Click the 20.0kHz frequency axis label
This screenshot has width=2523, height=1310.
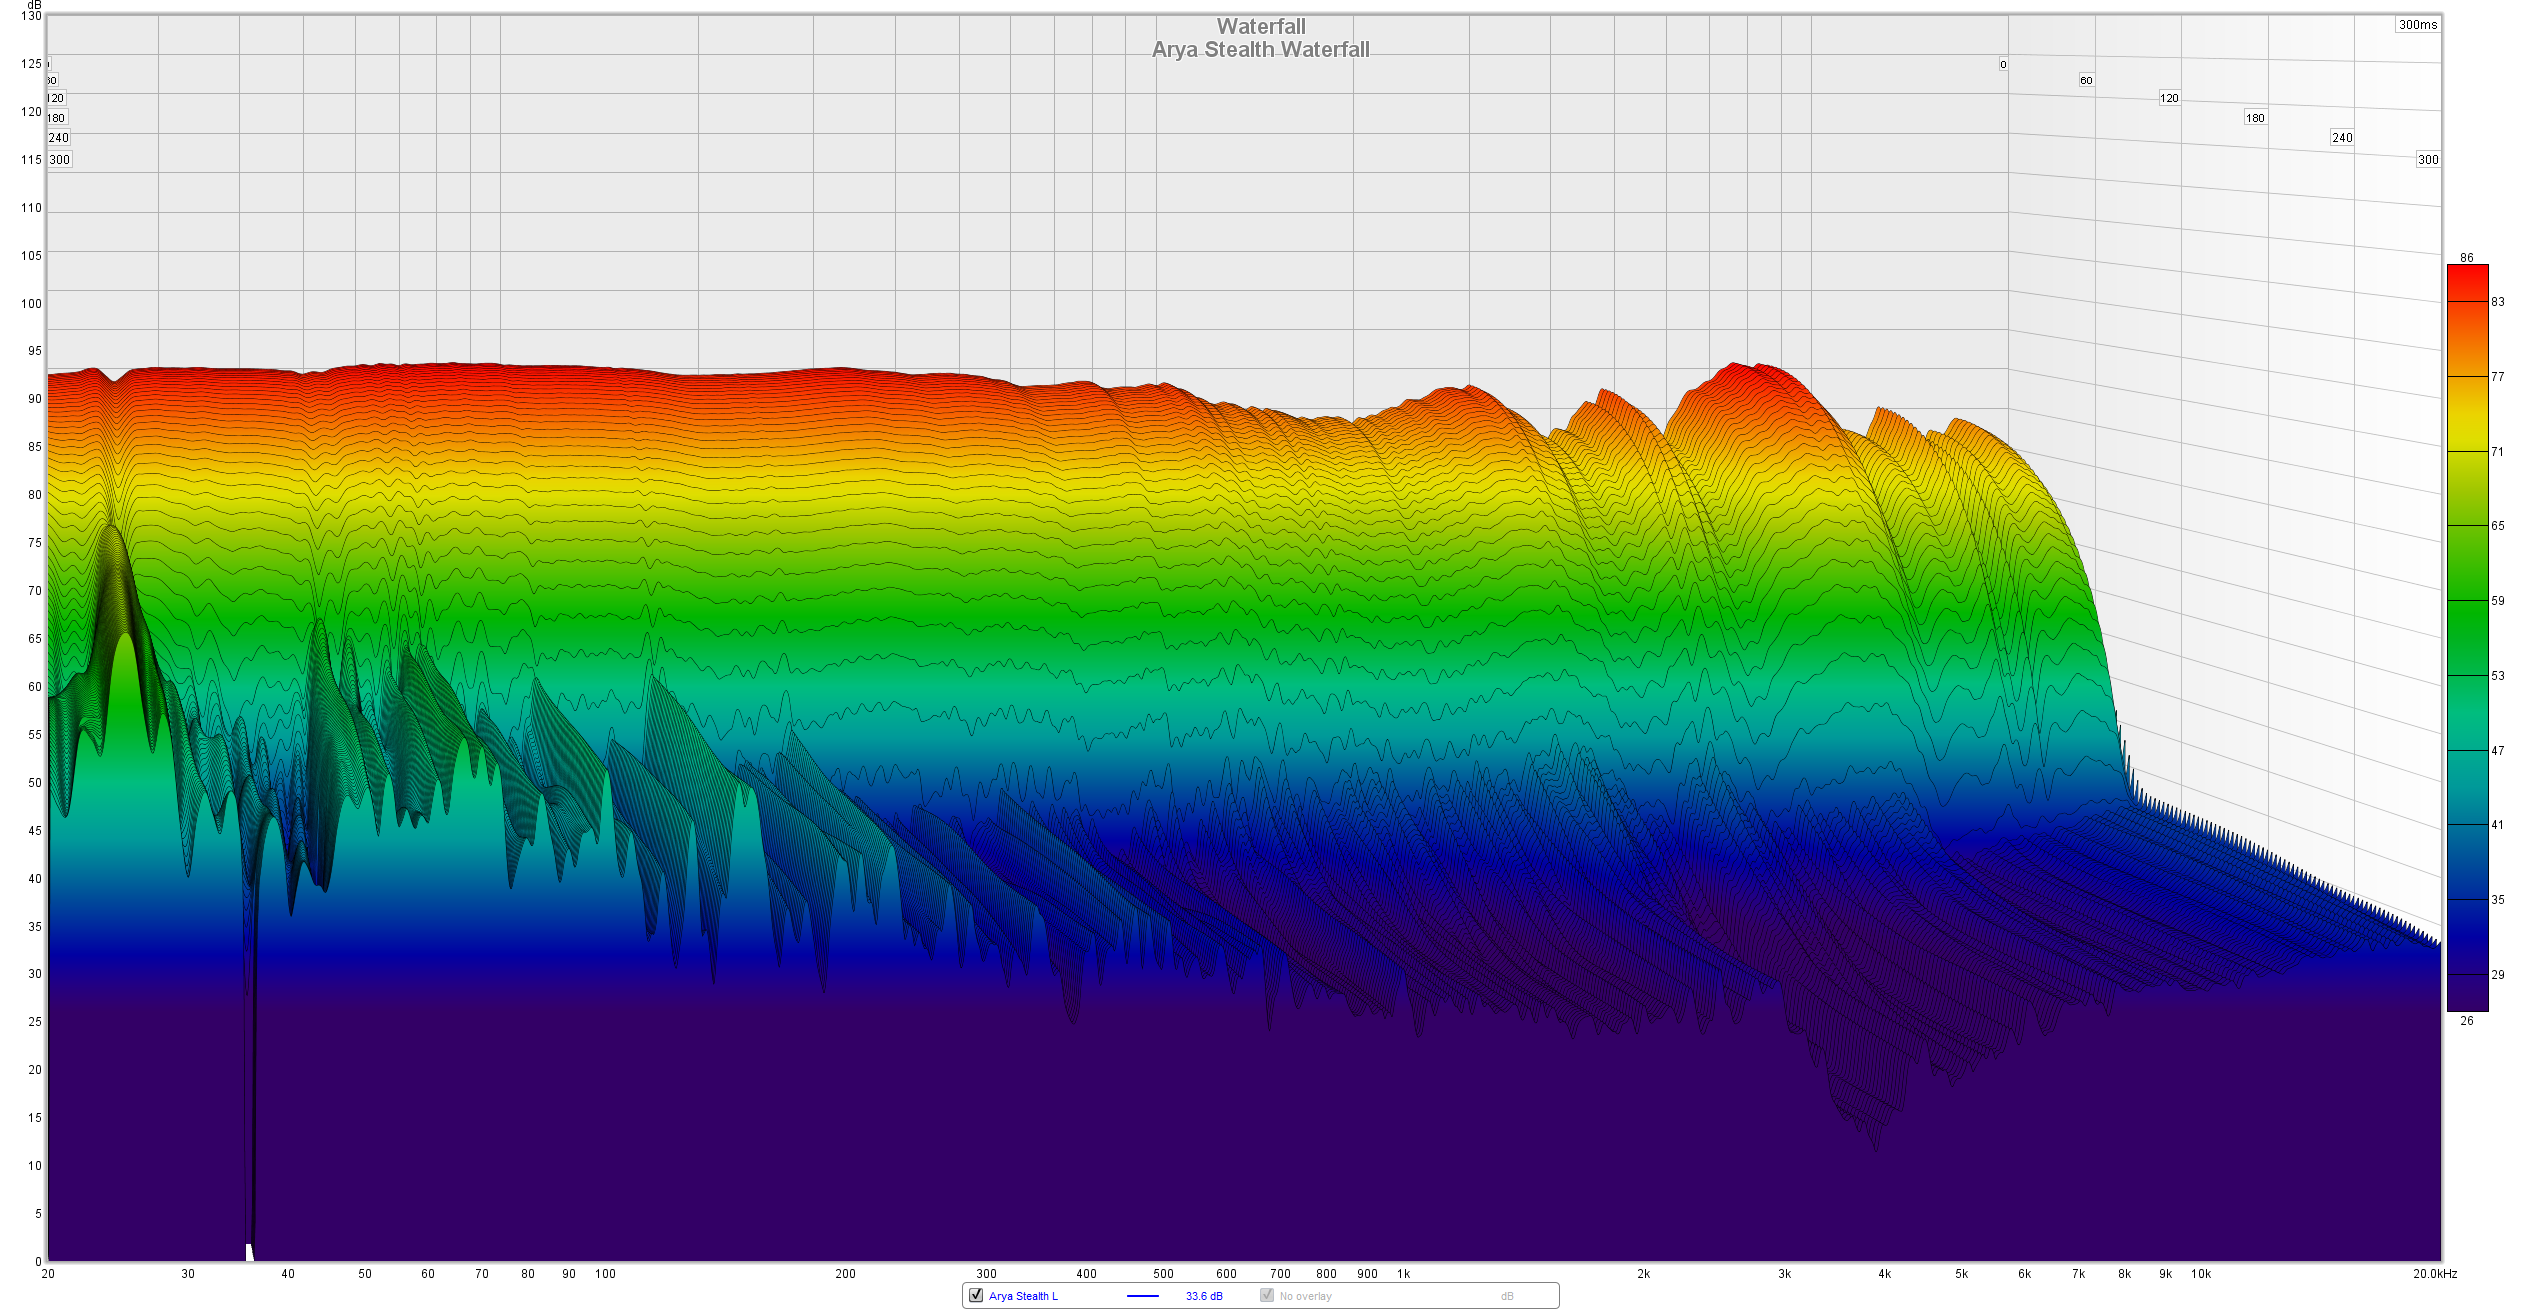(2434, 1274)
